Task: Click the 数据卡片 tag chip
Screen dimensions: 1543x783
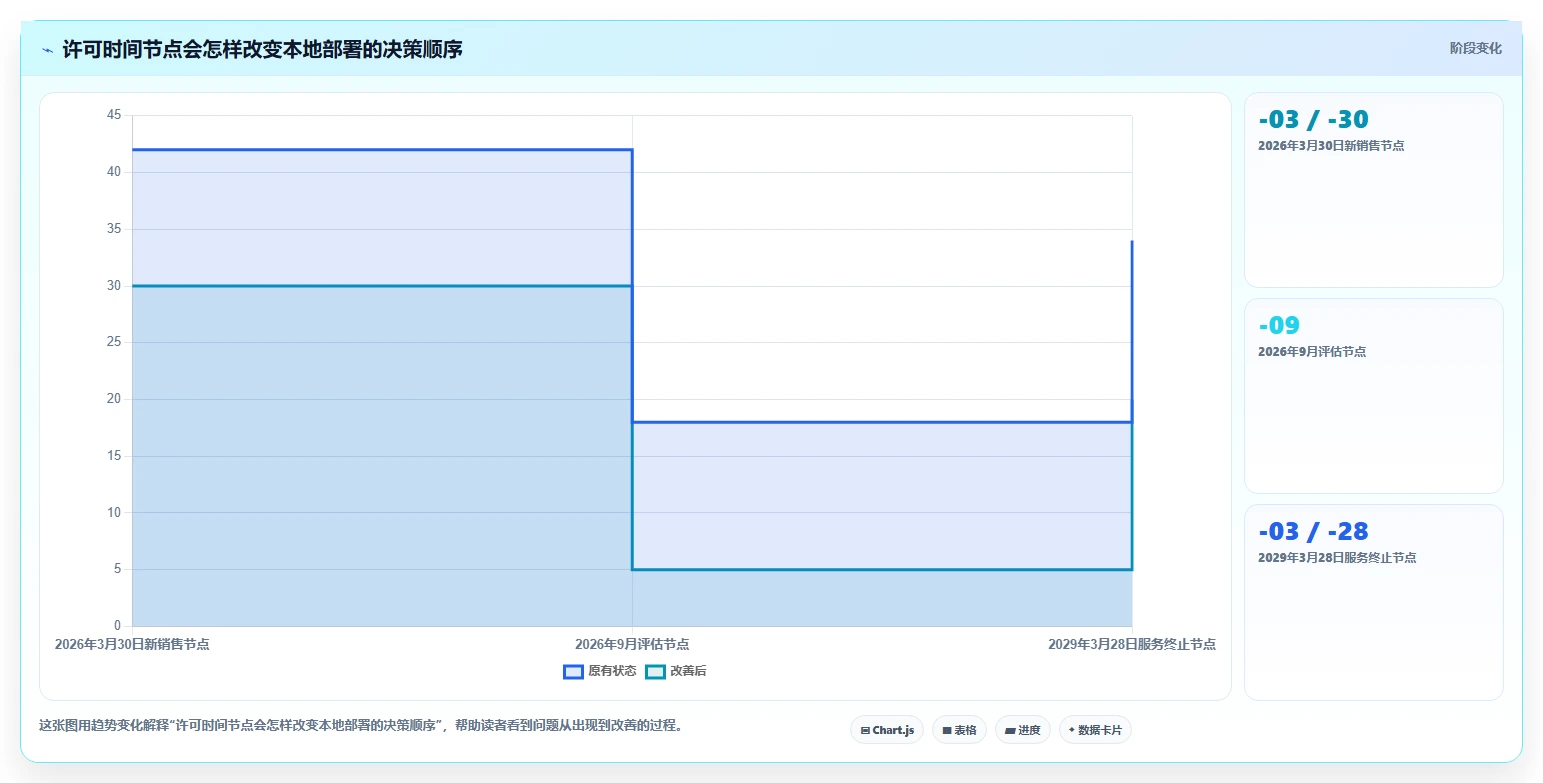Action: [1095, 730]
